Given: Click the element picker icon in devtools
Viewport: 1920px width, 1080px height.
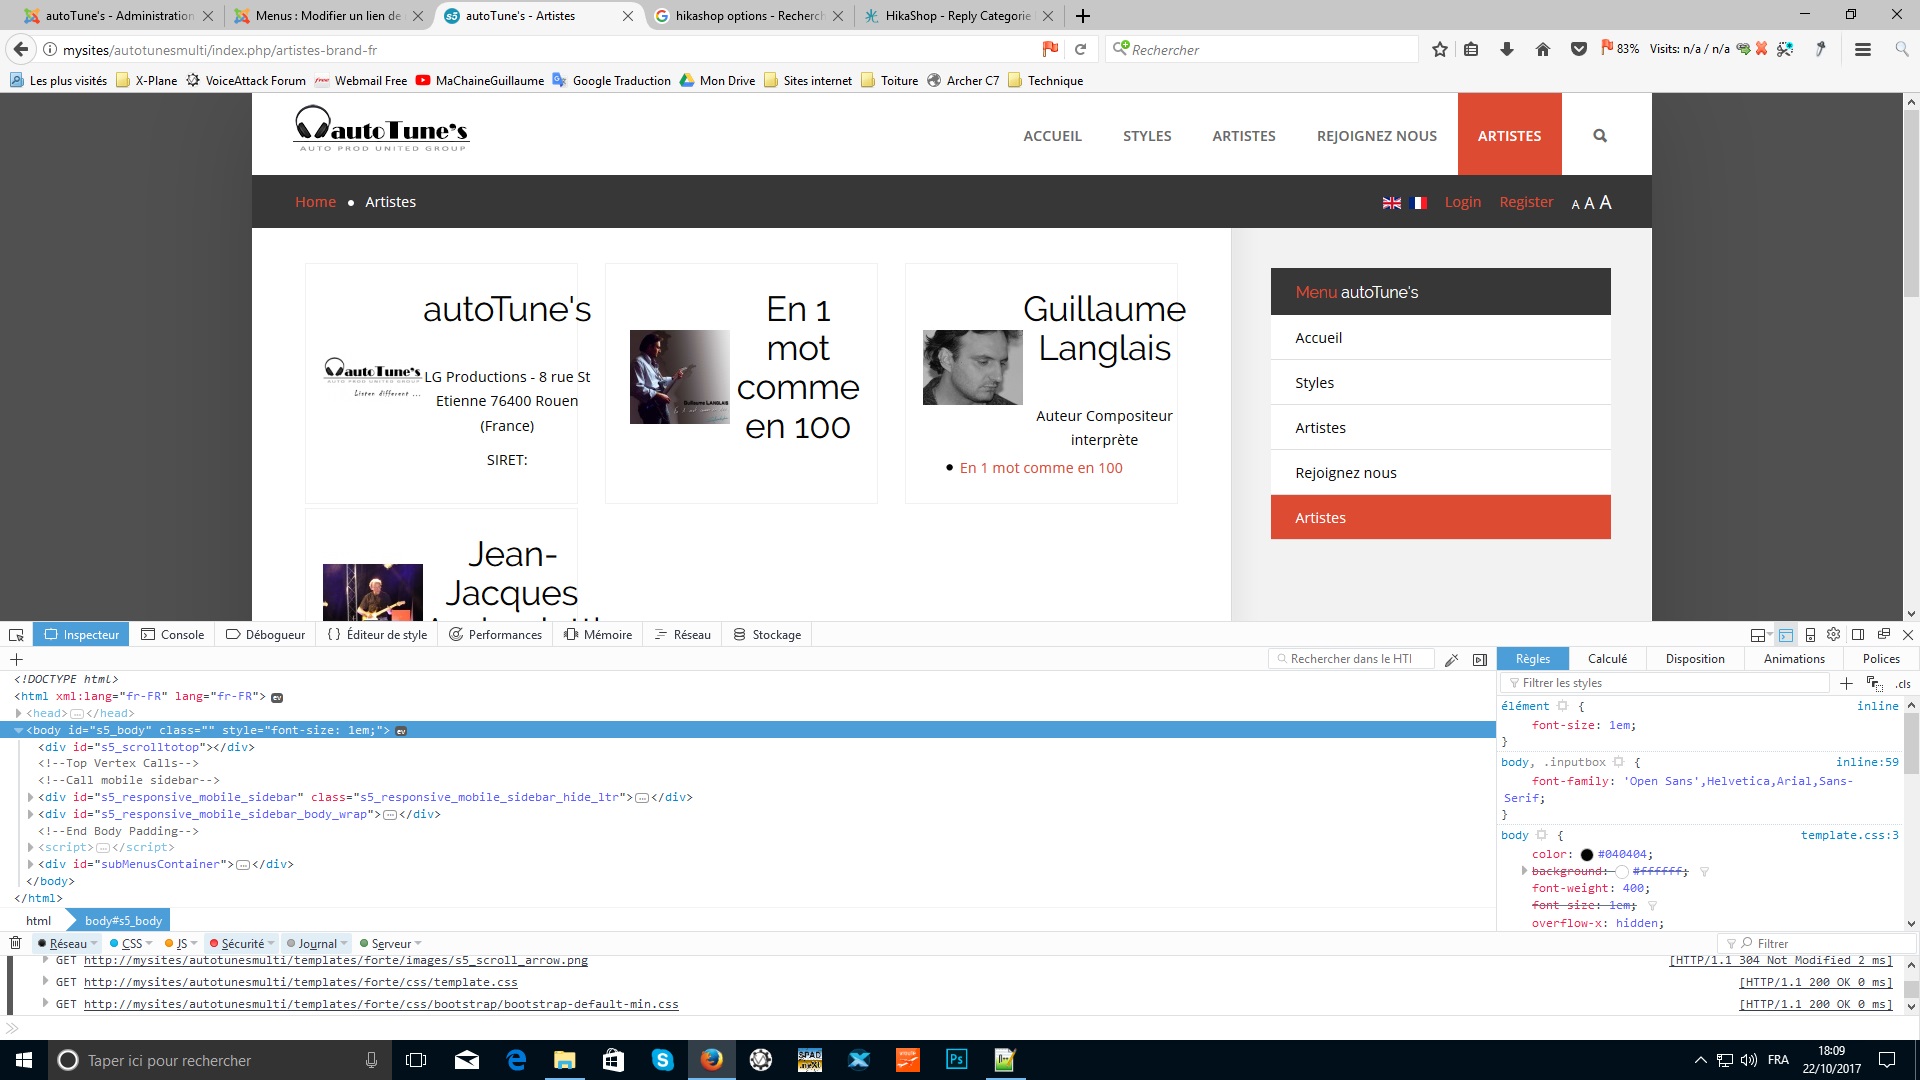Looking at the screenshot, I should coord(16,635).
